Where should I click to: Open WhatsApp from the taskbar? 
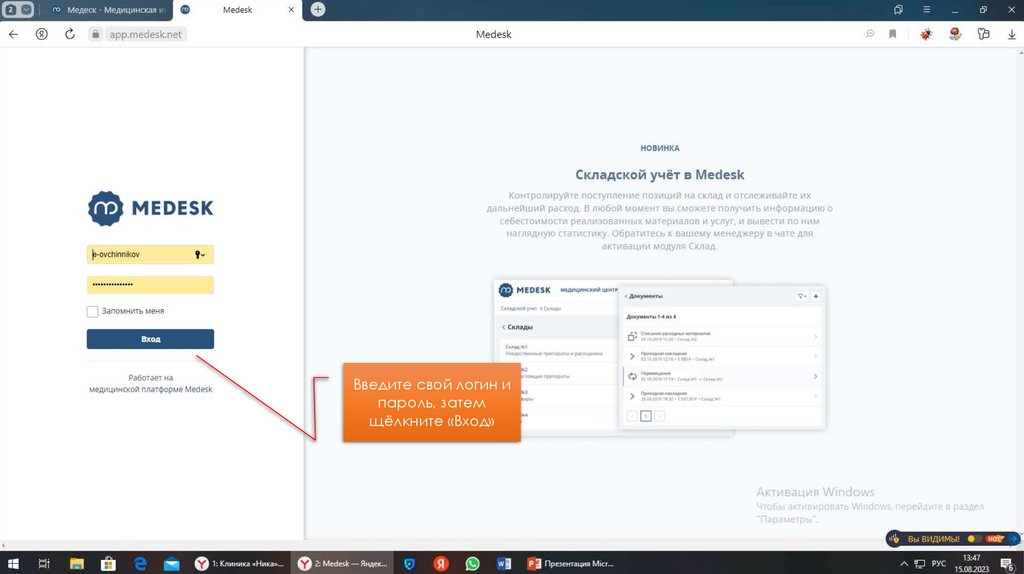tap(472, 564)
